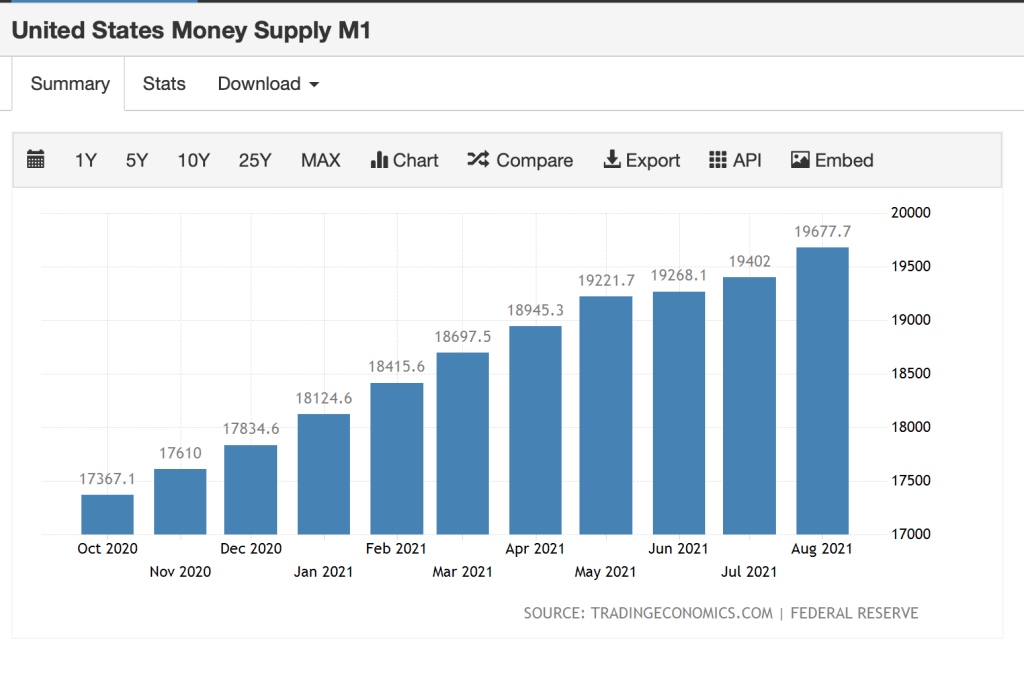Click the picture icon beside Embed
Screen dimensions: 1024x676
[x=800, y=160]
